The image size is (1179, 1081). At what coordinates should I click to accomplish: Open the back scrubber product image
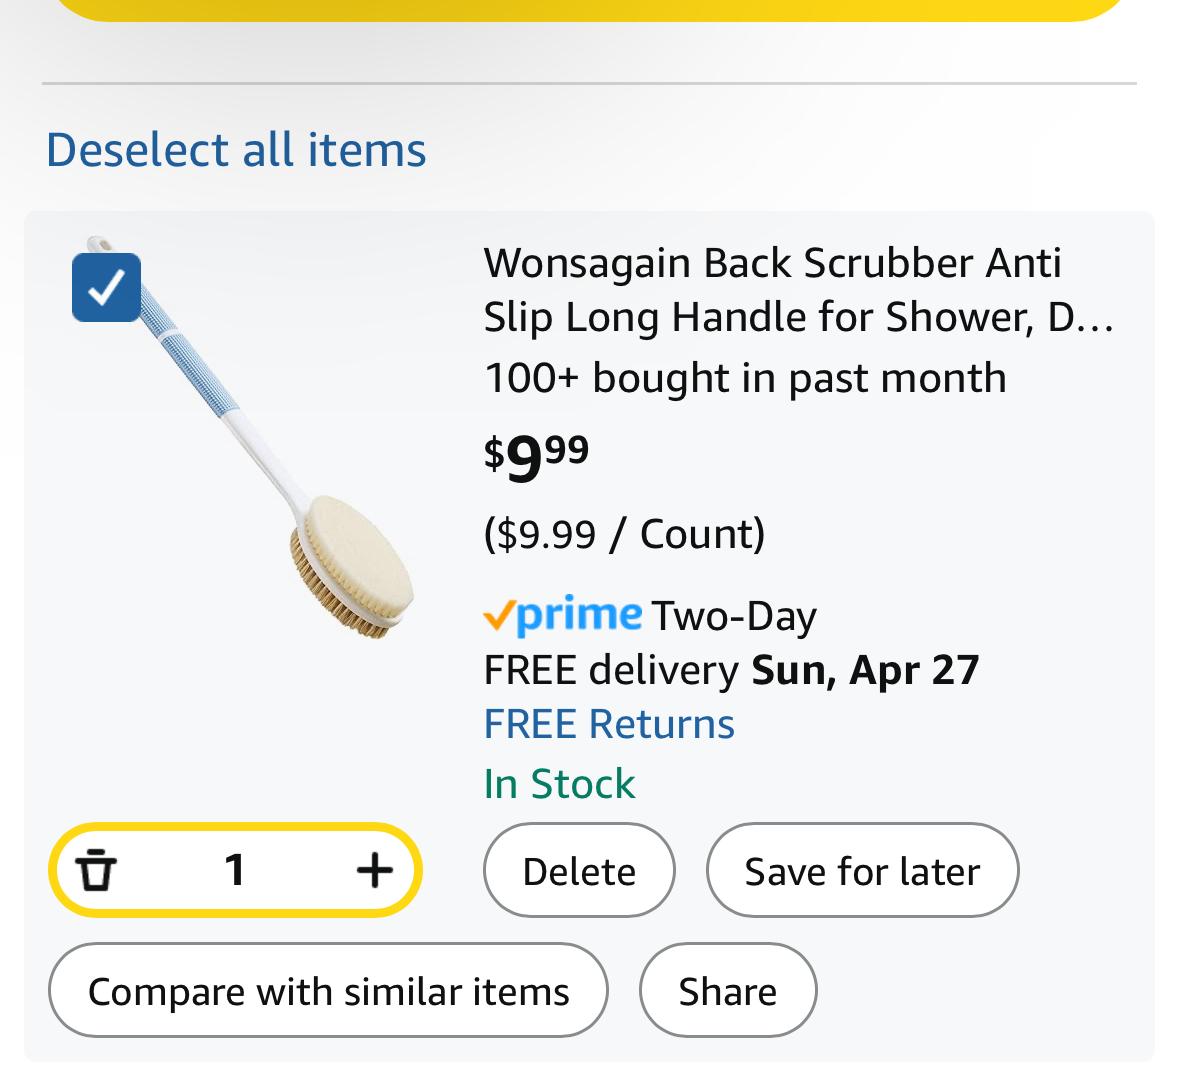250,438
